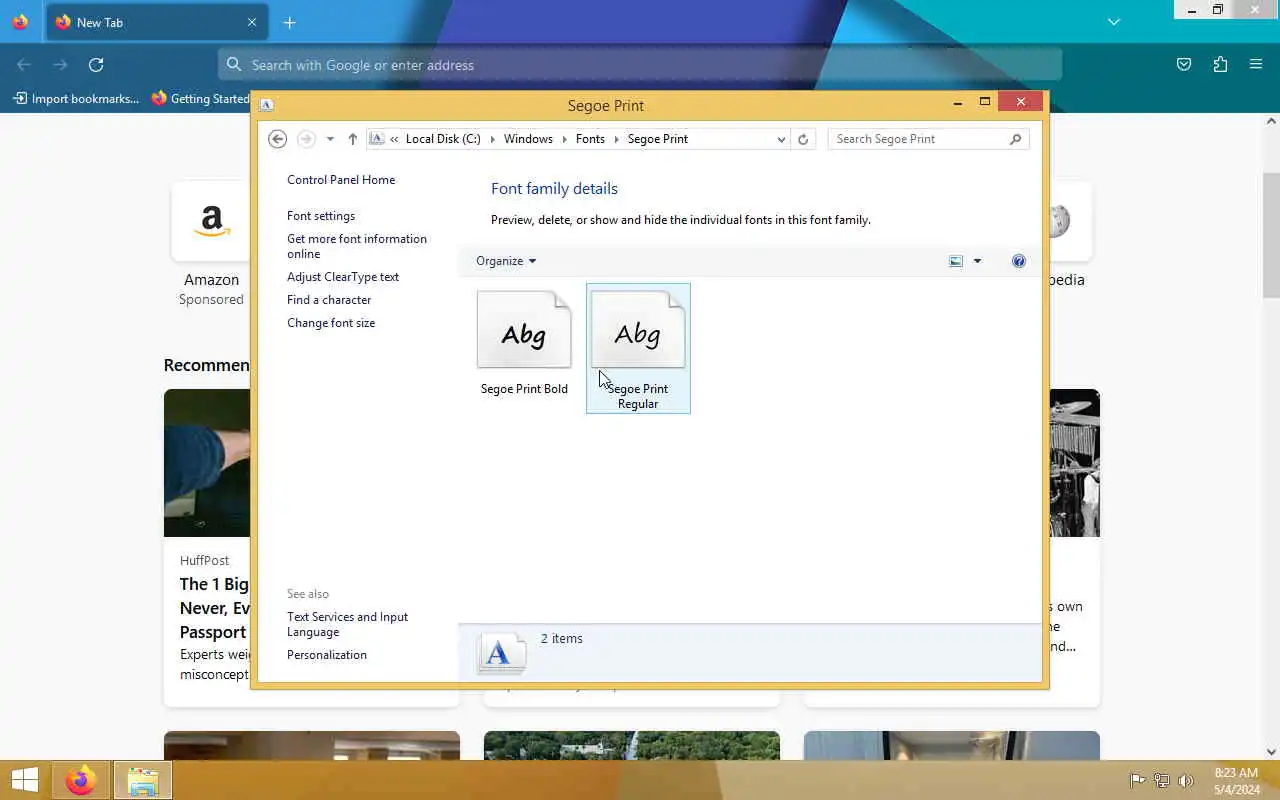Click "2 items" in the details pane

[x=562, y=638]
